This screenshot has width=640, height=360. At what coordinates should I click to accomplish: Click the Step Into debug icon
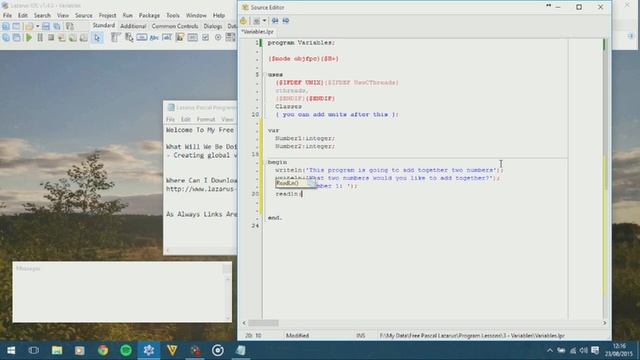click(x=62, y=38)
